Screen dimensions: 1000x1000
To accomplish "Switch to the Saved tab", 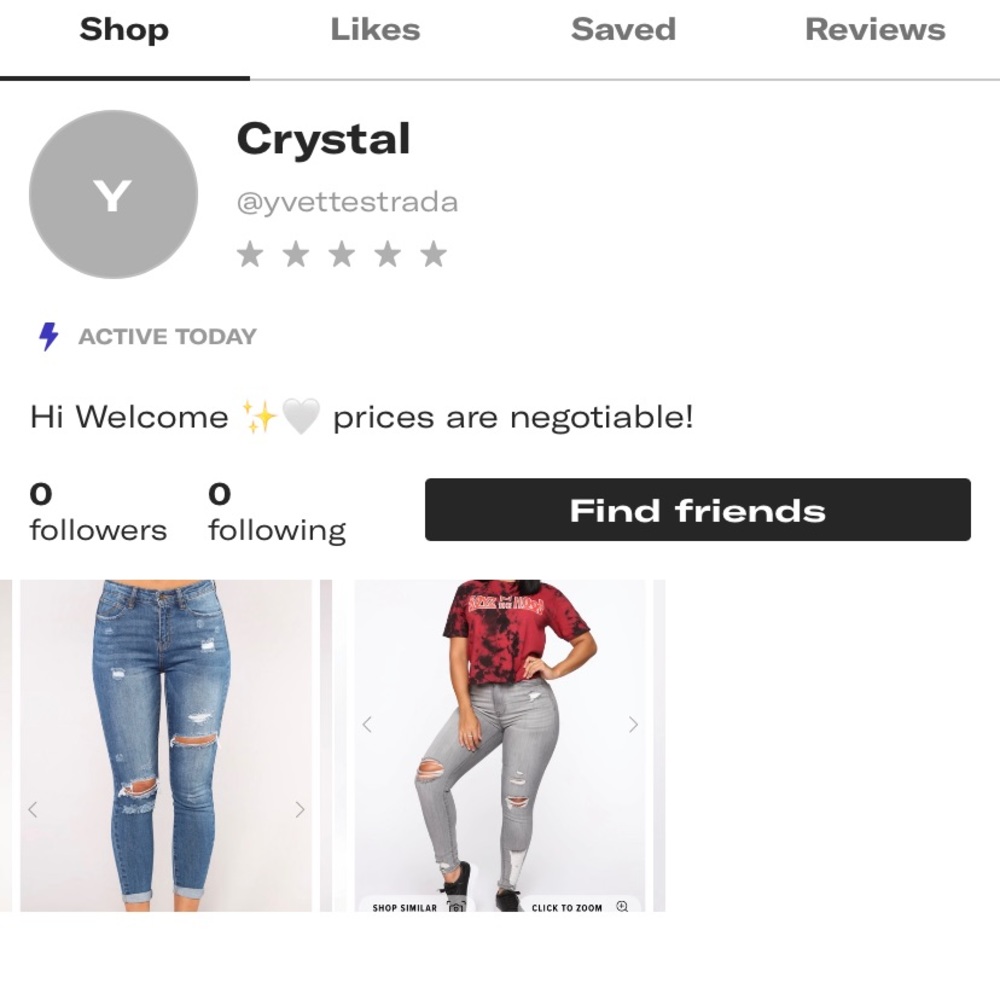I will coord(623,30).
